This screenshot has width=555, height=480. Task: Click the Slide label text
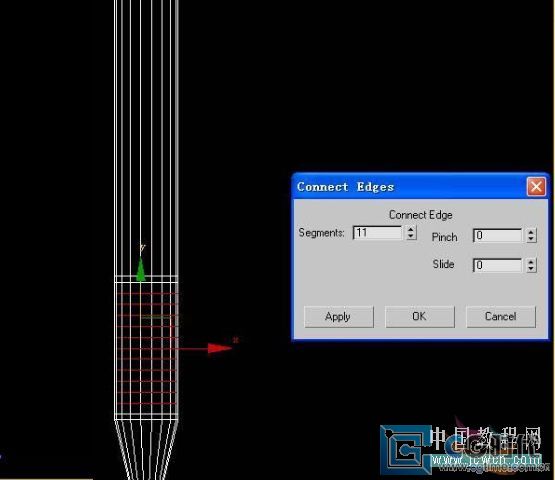443,264
